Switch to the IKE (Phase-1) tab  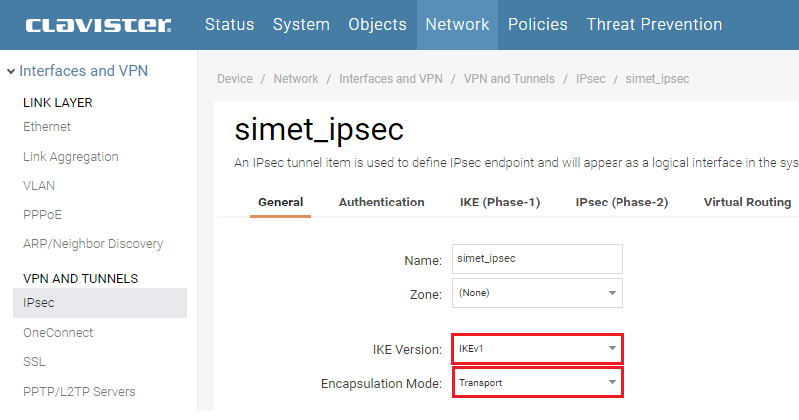[x=499, y=202]
